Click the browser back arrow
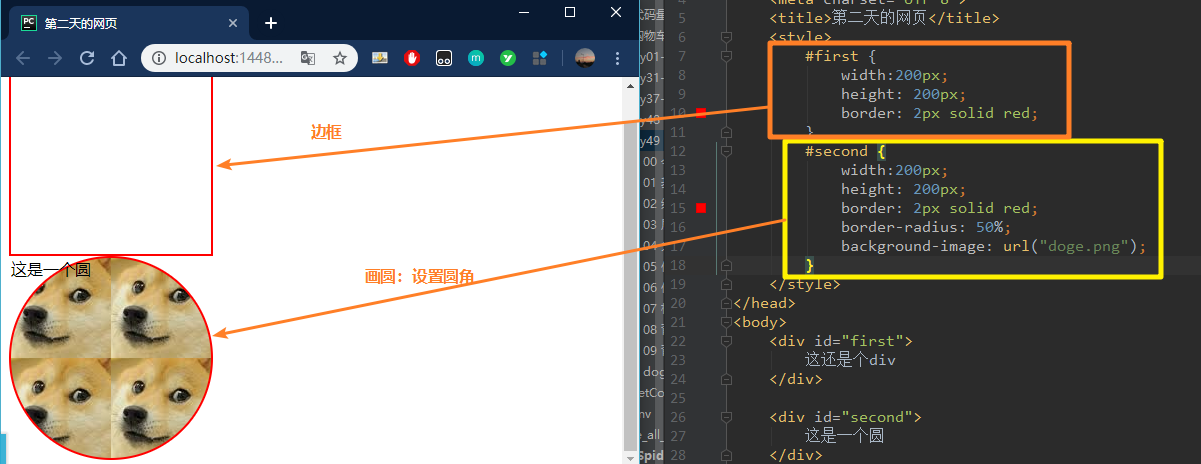 tap(23, 59)
